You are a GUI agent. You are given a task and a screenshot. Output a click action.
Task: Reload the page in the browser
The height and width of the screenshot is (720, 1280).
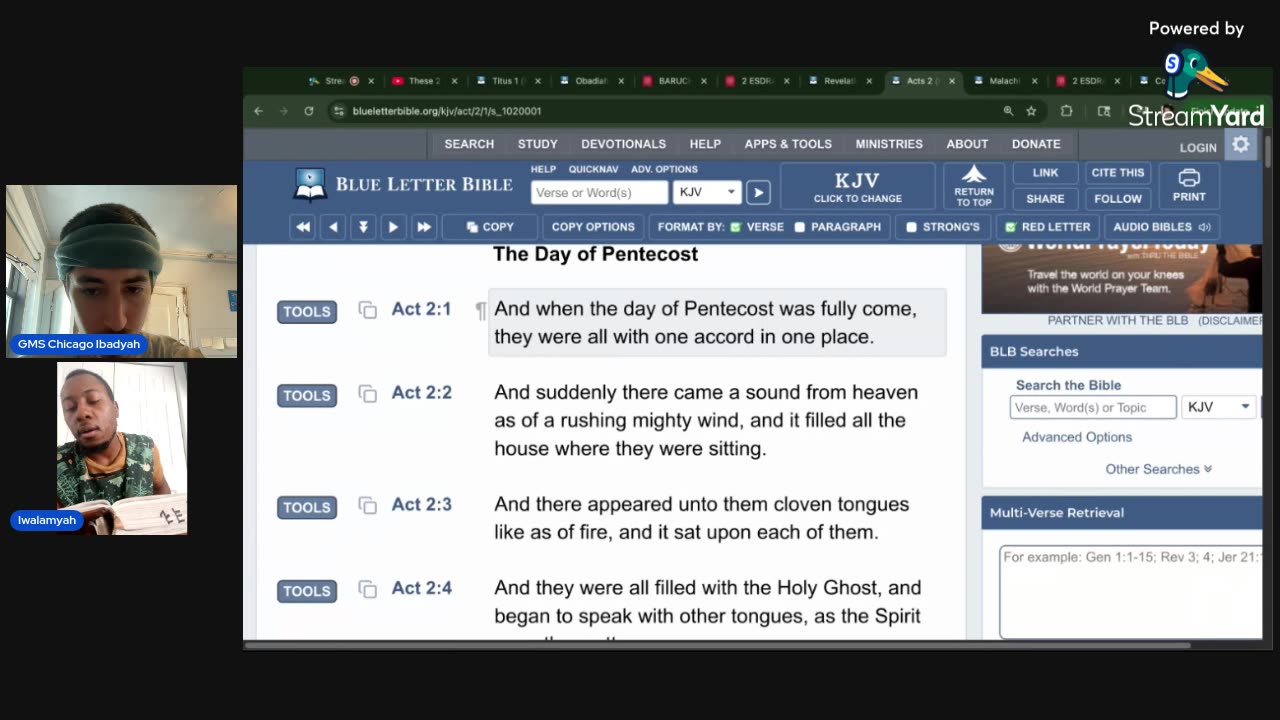[309, 111]
